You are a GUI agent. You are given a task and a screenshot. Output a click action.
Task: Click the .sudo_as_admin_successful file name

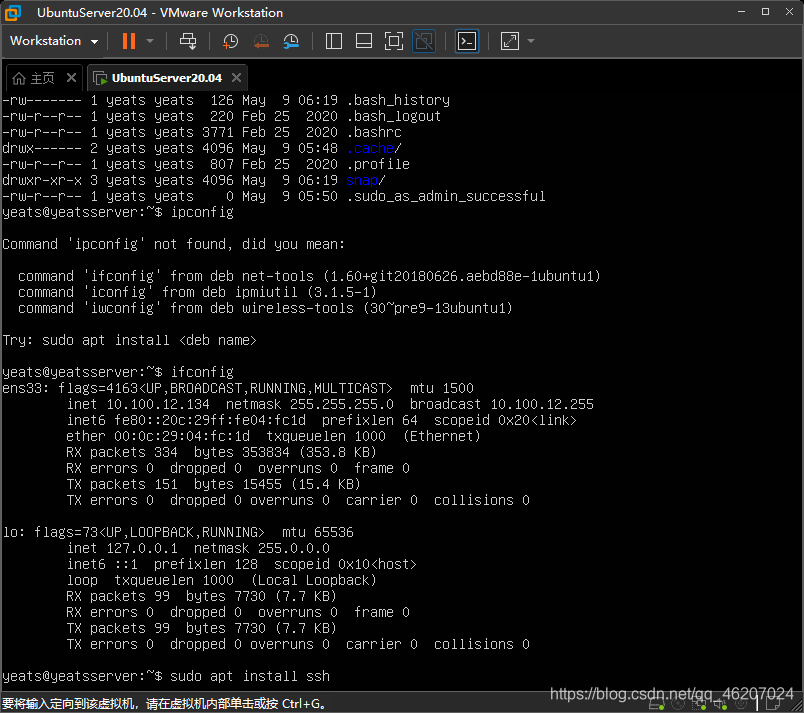(x=446, y=196)
